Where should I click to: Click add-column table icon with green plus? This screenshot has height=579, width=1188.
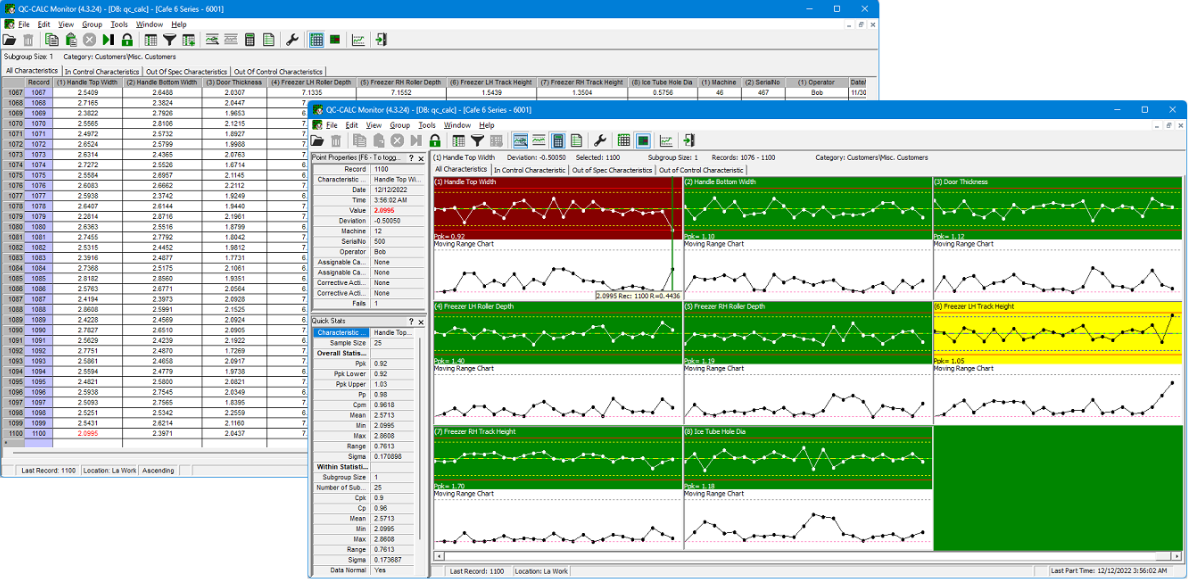pyautogui.click(x=189, y=39)
